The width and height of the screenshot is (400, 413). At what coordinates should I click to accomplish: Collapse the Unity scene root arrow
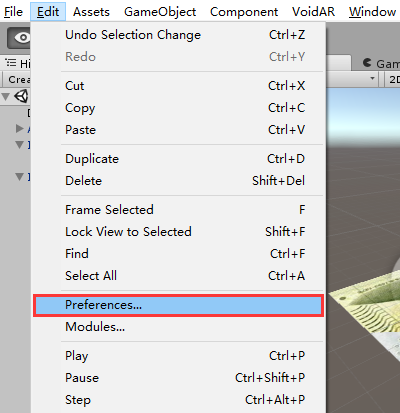[5, 97]
